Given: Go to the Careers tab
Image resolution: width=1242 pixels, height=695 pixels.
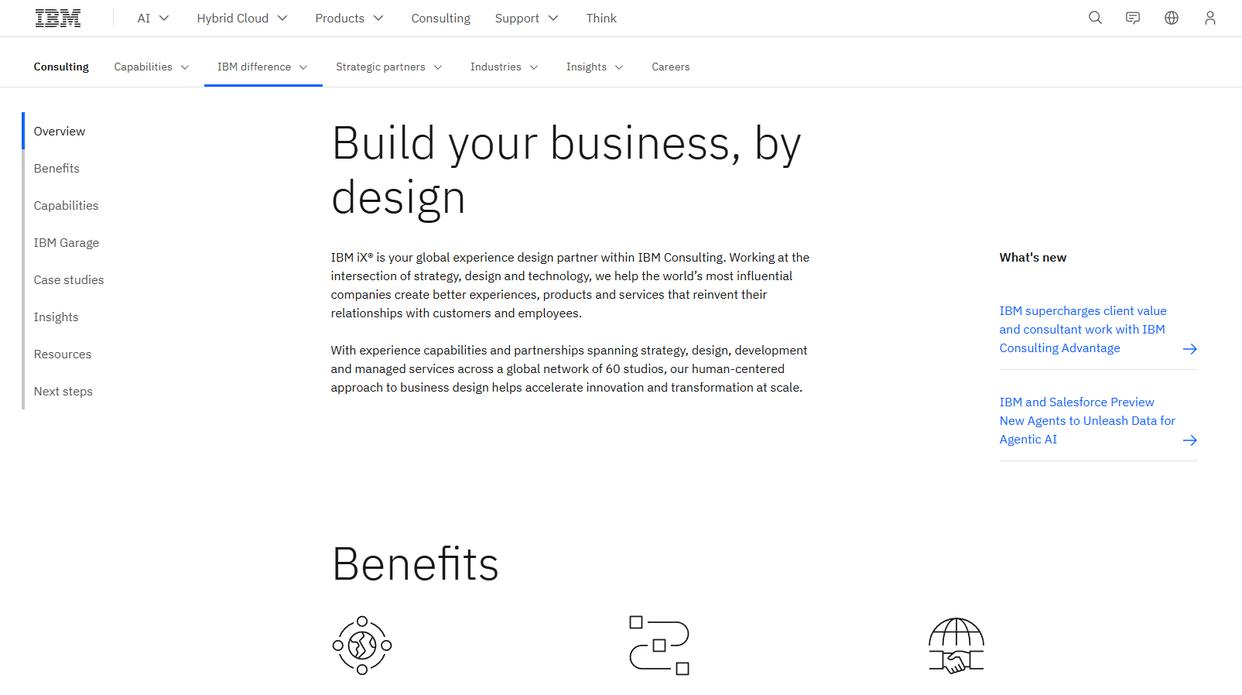Looking at the screenshot, I should (x=671, y=67).
